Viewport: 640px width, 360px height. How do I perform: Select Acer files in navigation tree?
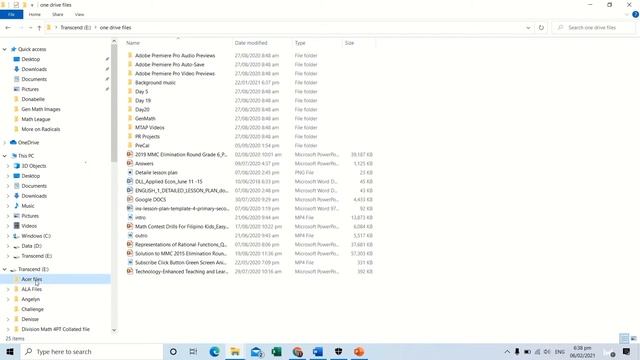point(32,279)
